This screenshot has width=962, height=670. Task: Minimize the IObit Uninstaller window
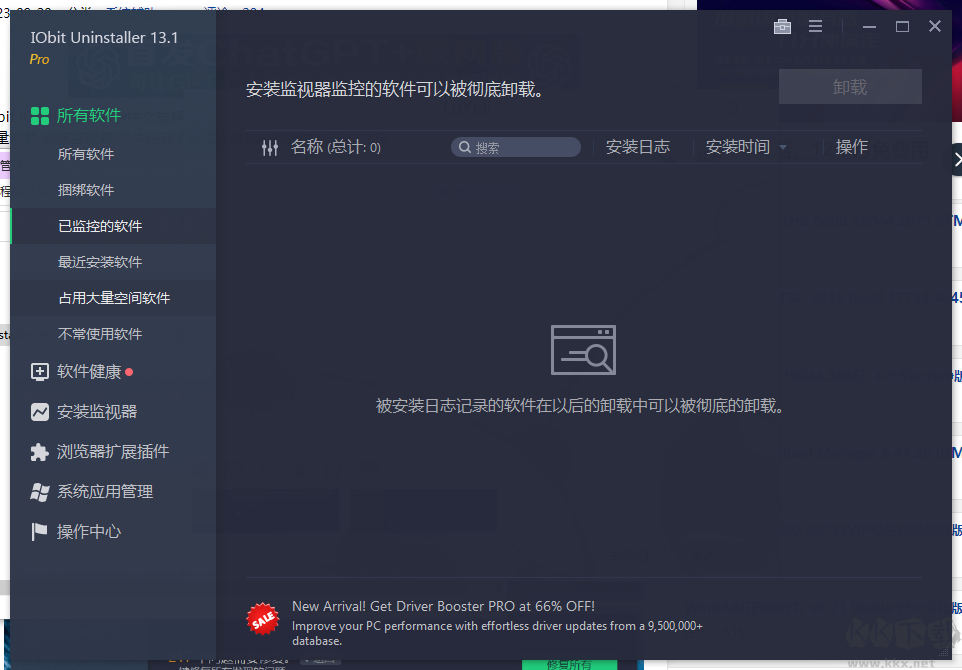pyautogui.click(x=869, y=26)
